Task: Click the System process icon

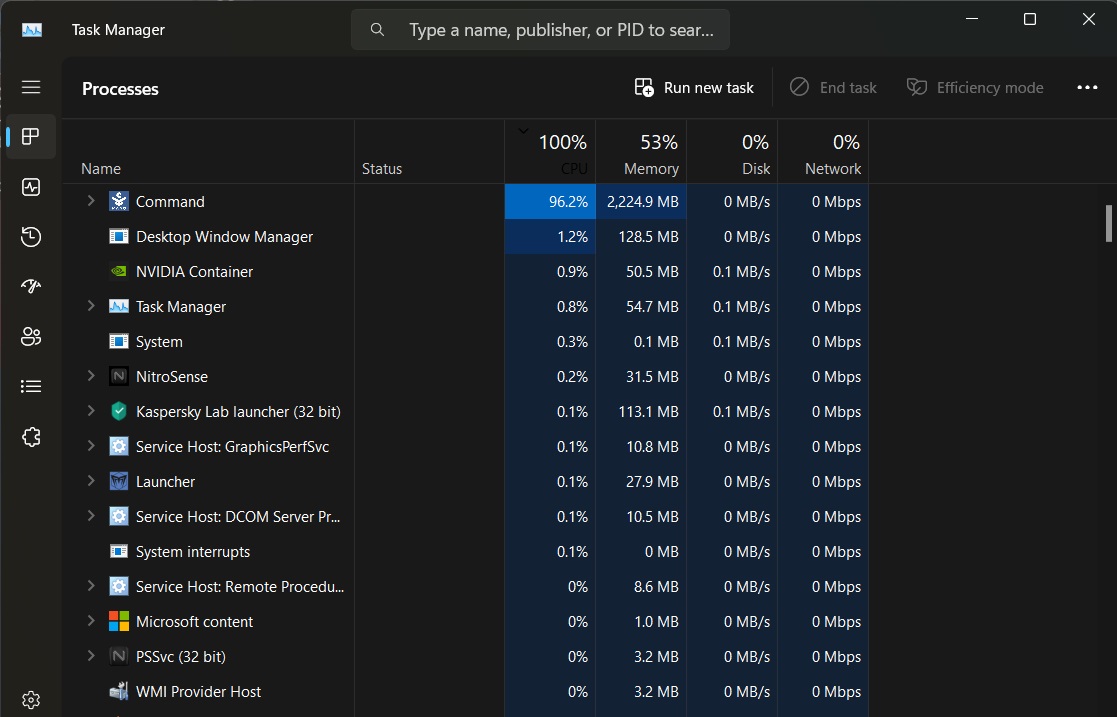Action: [119, 341]
